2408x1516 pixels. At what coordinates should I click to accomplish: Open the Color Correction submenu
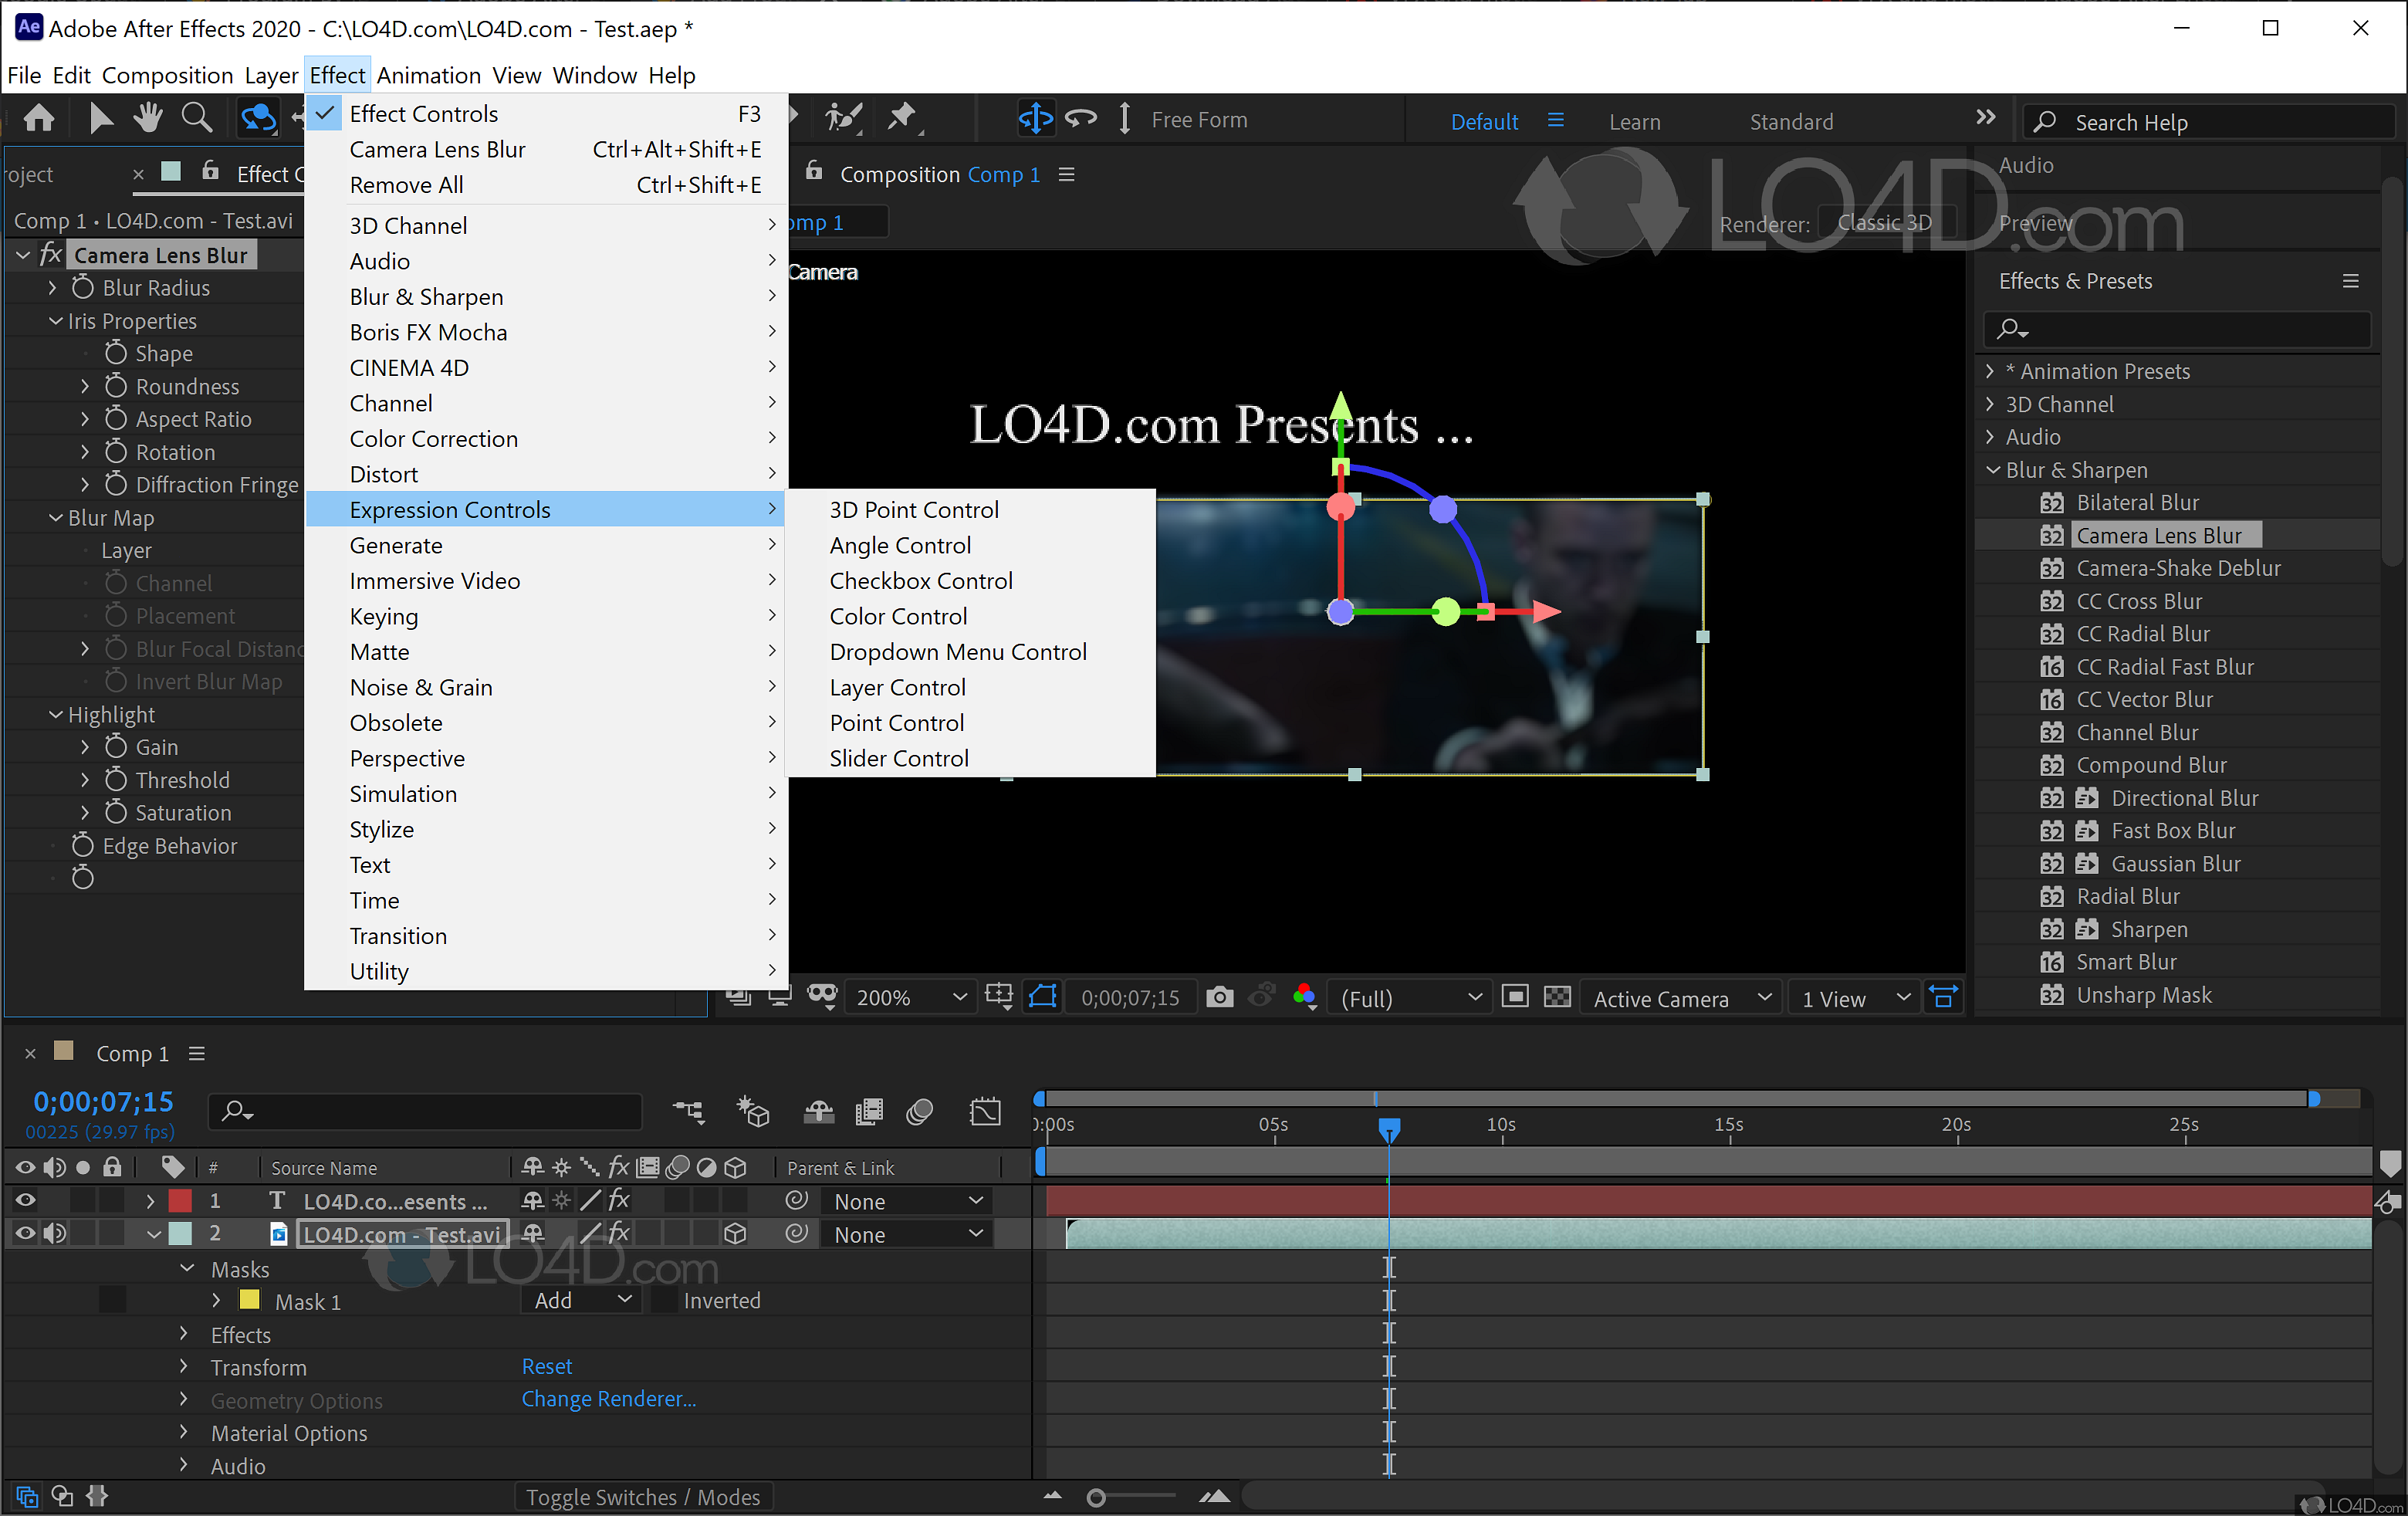(x=546, y=439)
